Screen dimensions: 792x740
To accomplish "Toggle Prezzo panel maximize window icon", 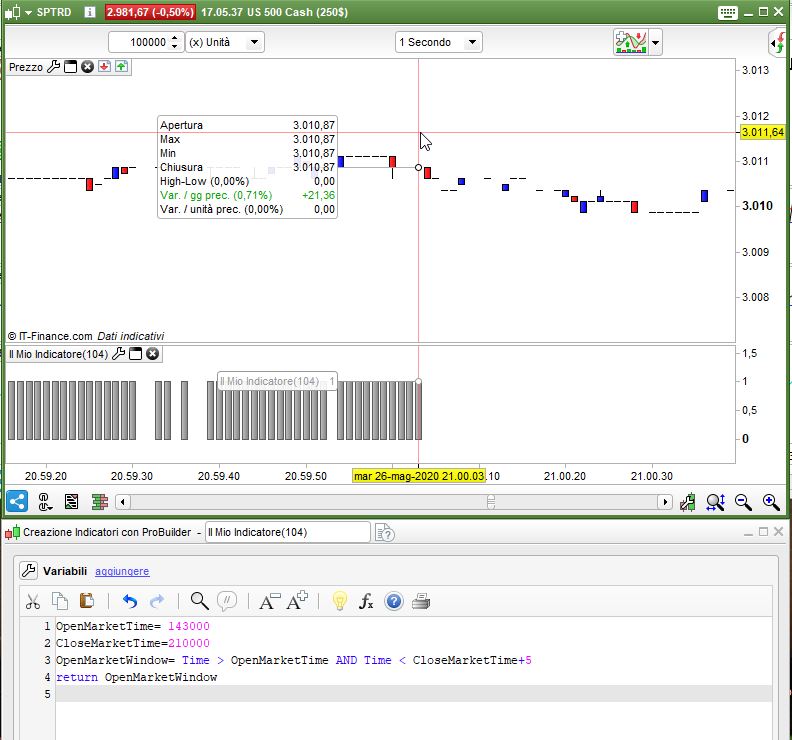I will click(71, 67).
